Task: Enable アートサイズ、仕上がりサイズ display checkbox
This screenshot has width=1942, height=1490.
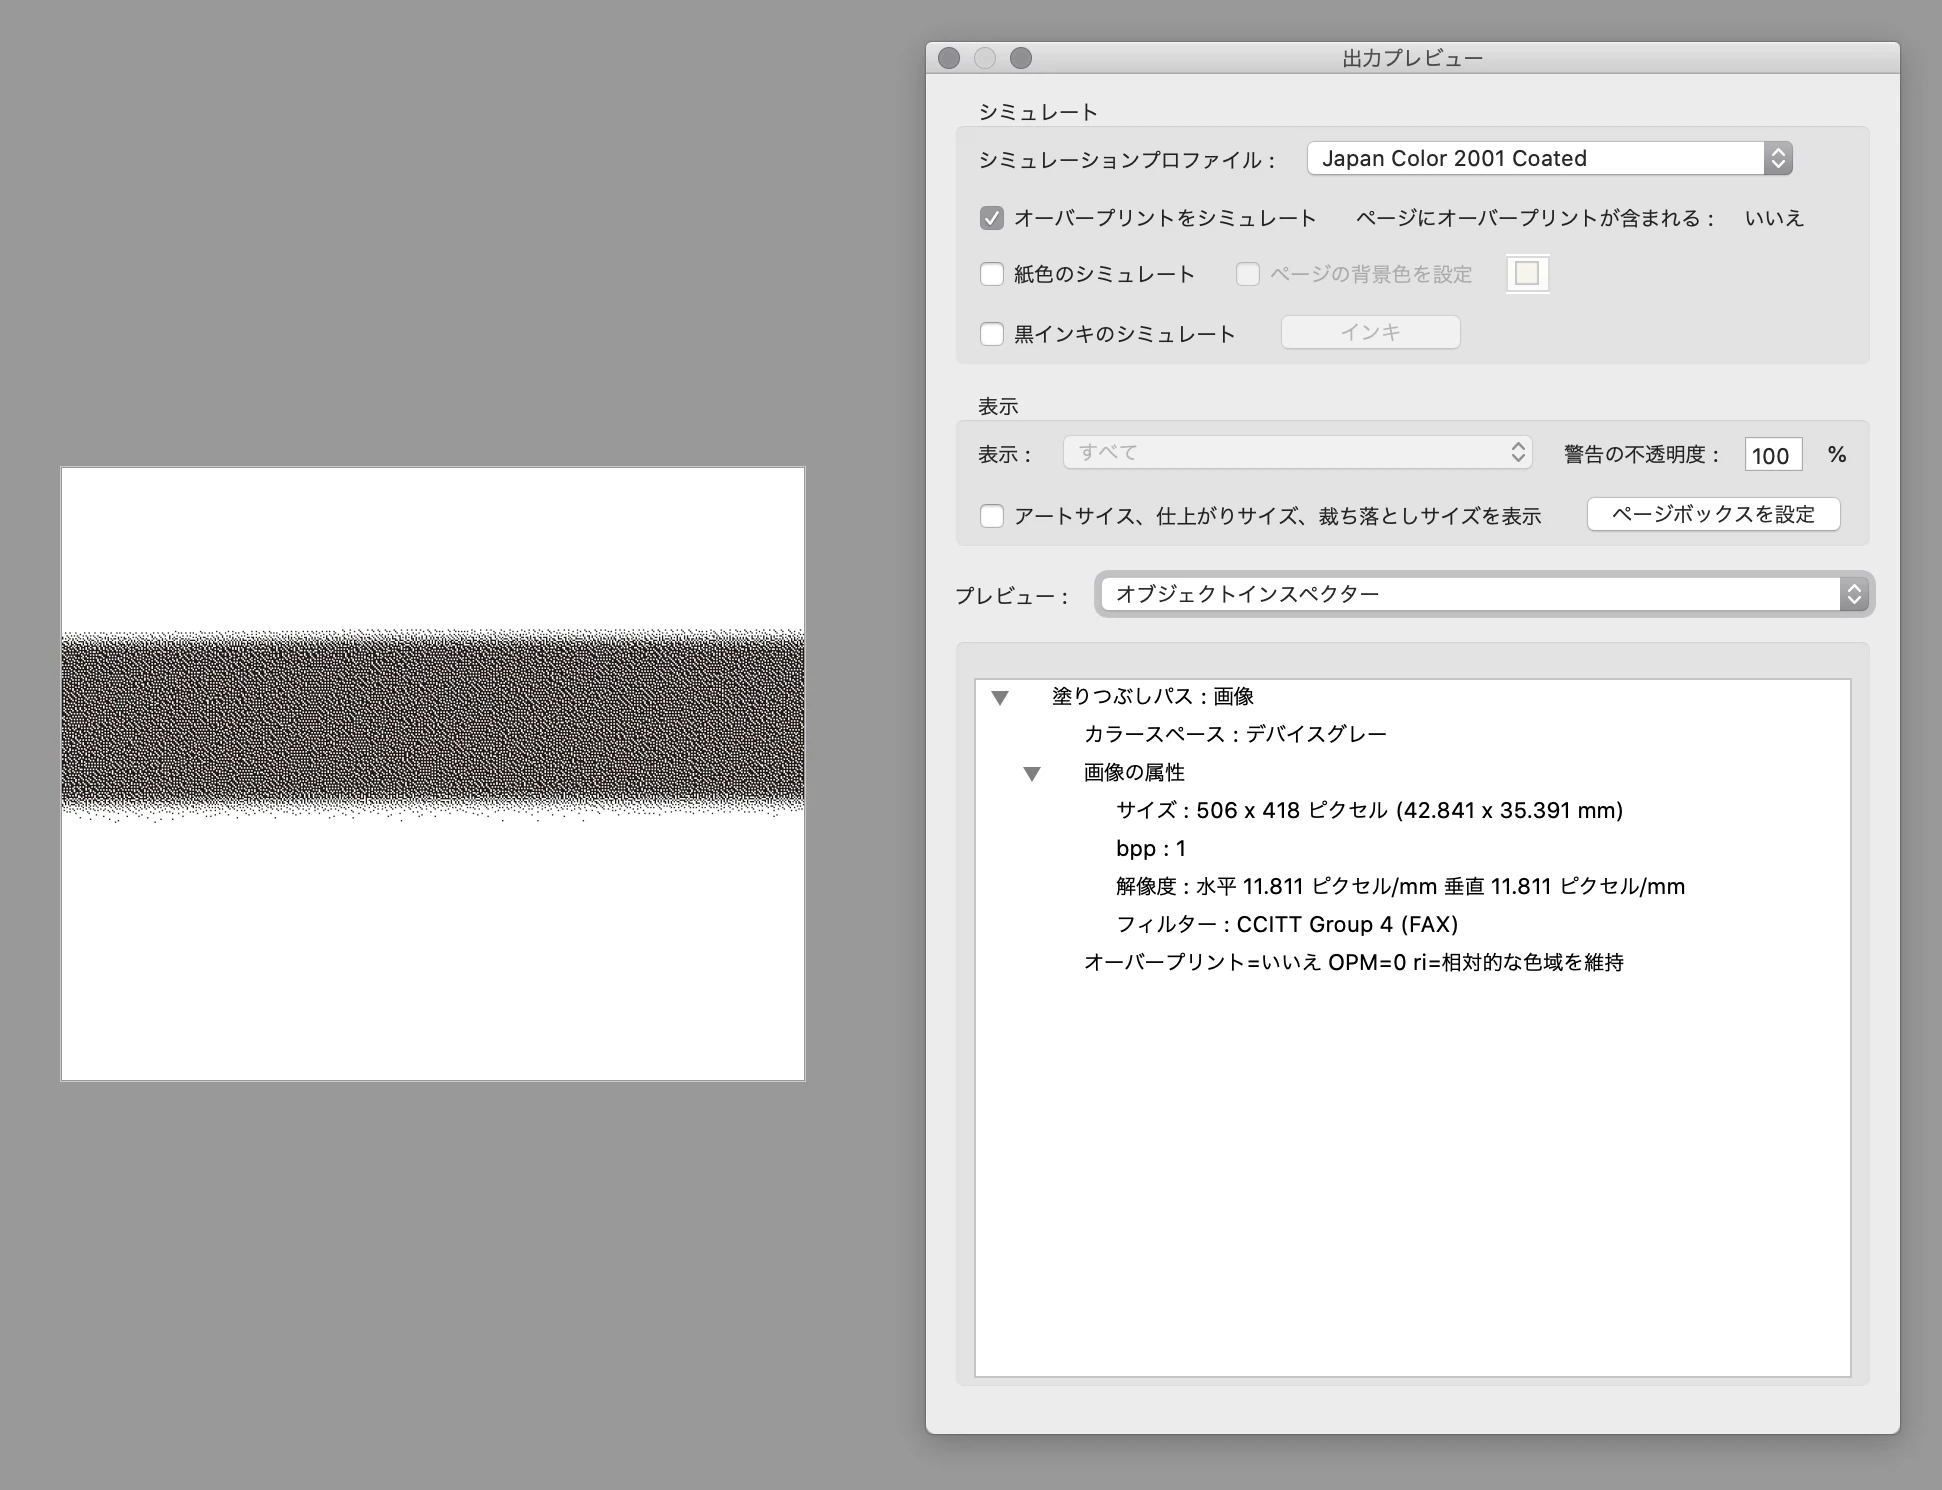Action: click(991, 516)
